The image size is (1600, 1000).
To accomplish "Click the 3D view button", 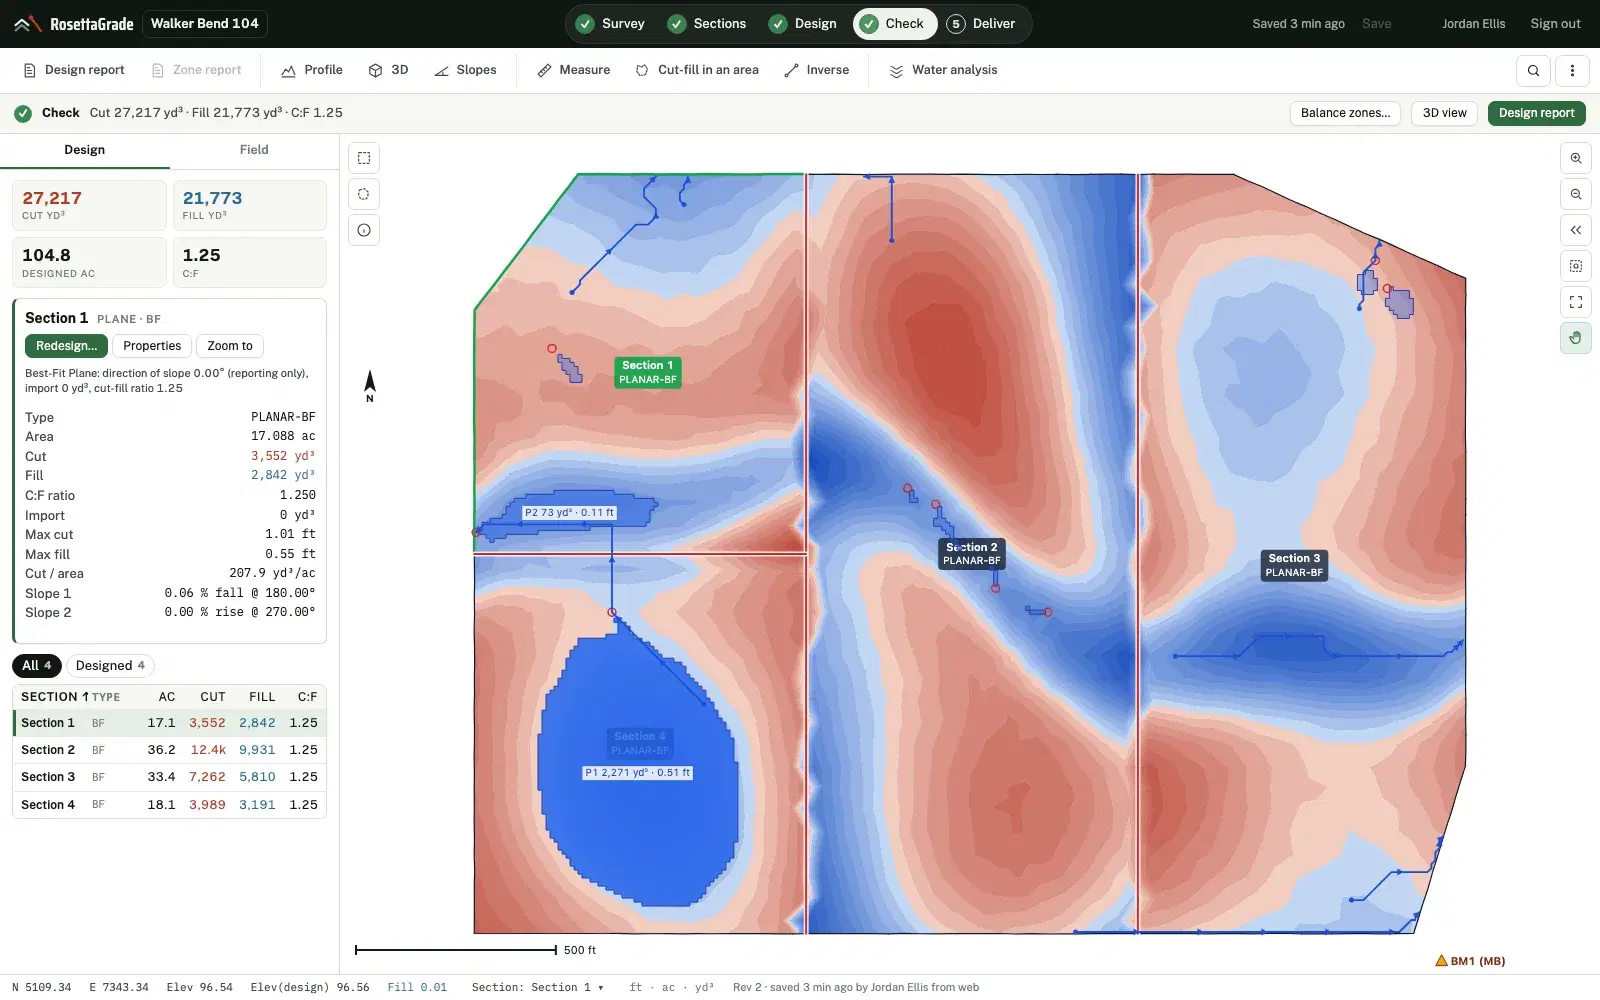I will click(x=1444, y=113).
